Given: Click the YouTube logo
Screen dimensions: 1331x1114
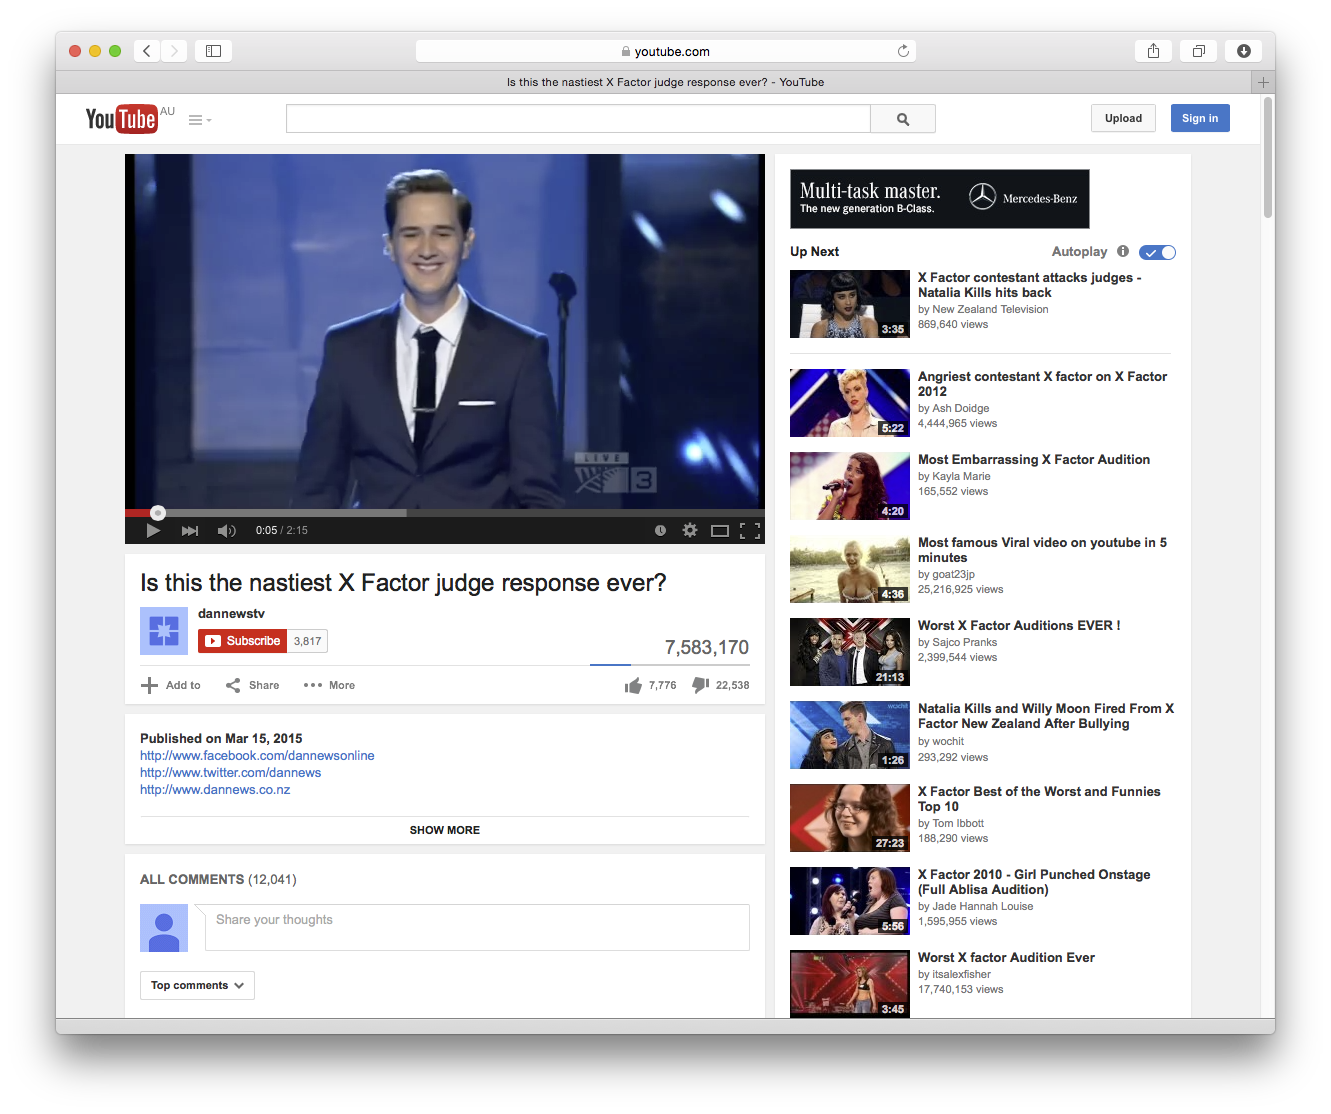Looking at the screenshot, I should [122, 119].
